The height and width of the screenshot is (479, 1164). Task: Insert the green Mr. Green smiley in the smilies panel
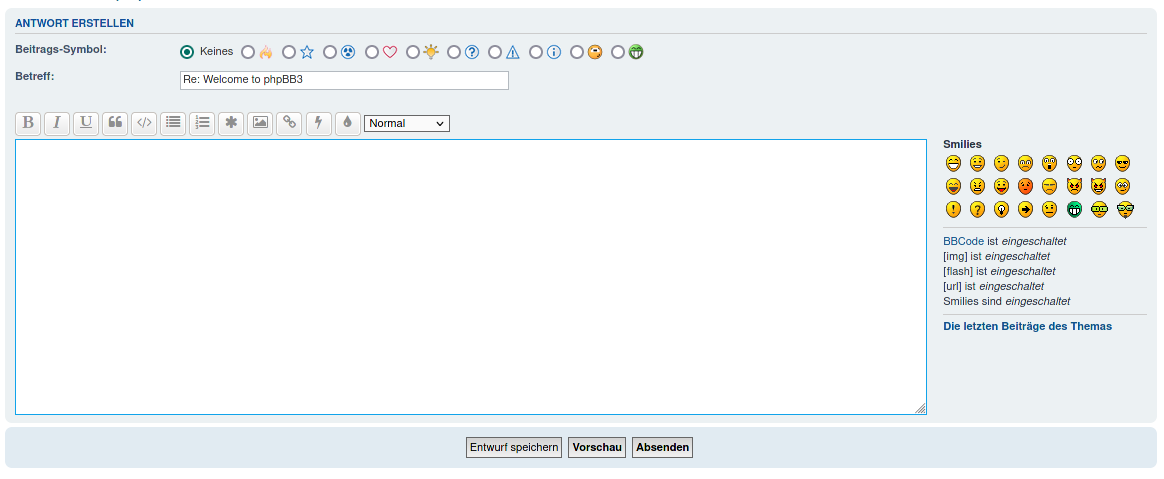1074,209
